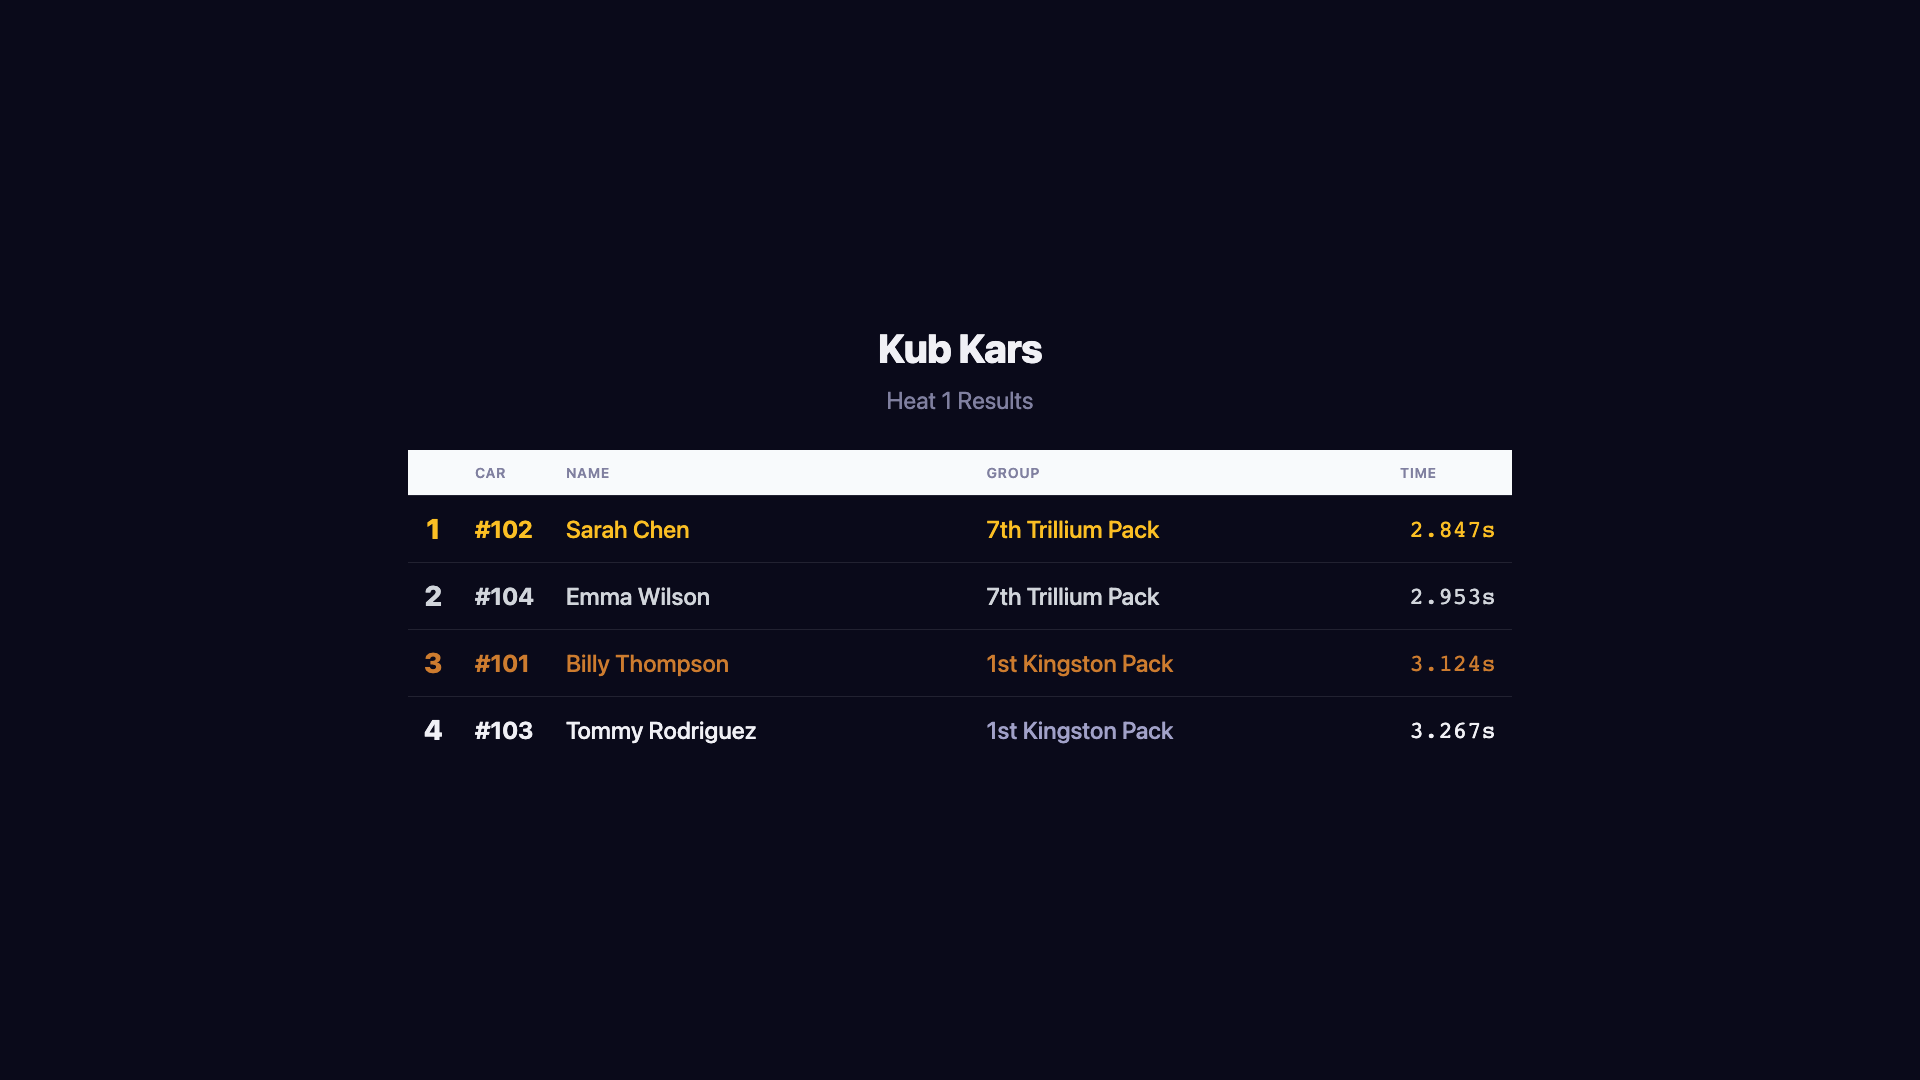Select Emma Wilson's name
Screen dimensions: 1920x1080
(637, 597)
